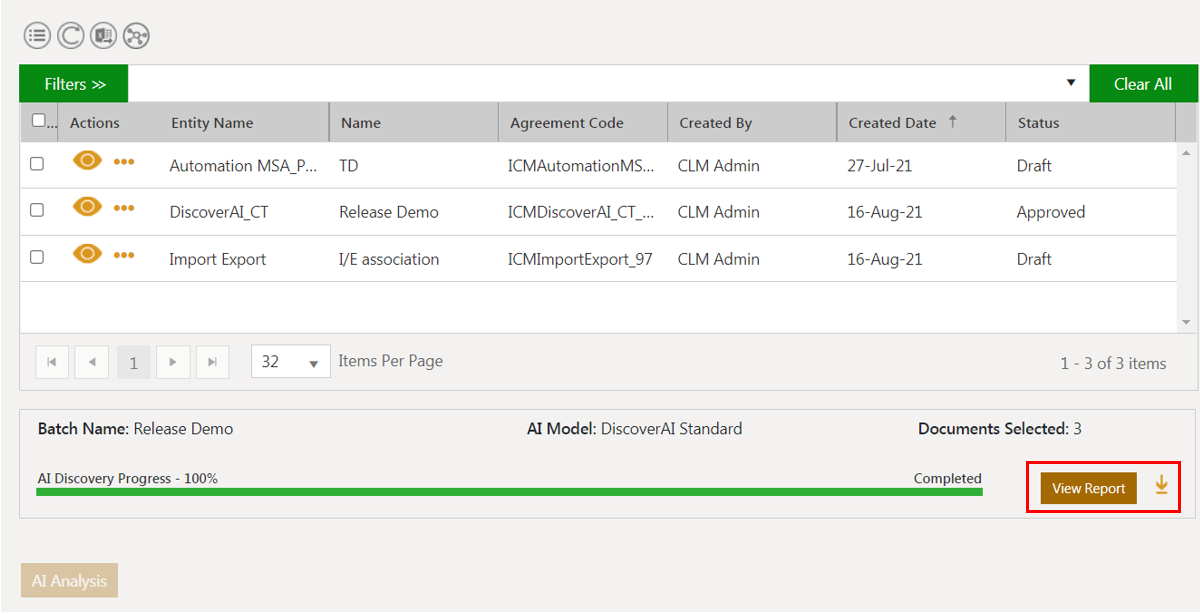1200x614 pixels.
Task: Expand the Filters panel
Action: coord(74,84)
